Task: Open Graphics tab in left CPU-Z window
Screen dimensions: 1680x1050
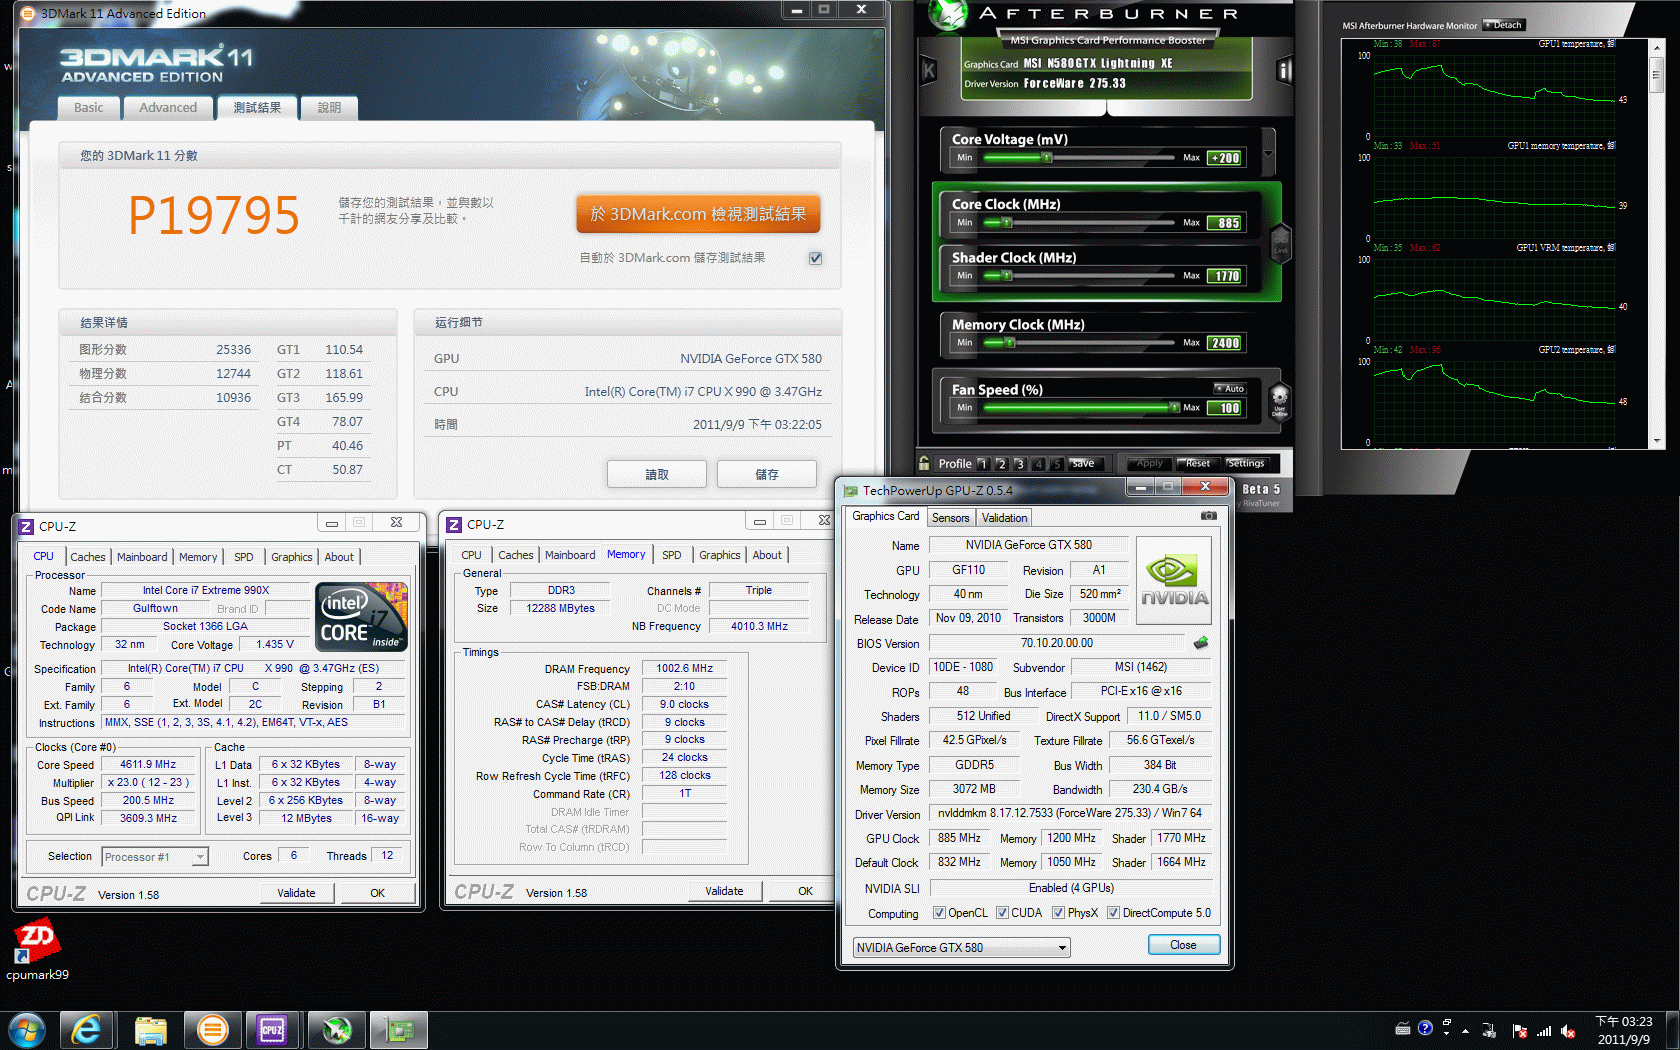Action: point(292,557)
